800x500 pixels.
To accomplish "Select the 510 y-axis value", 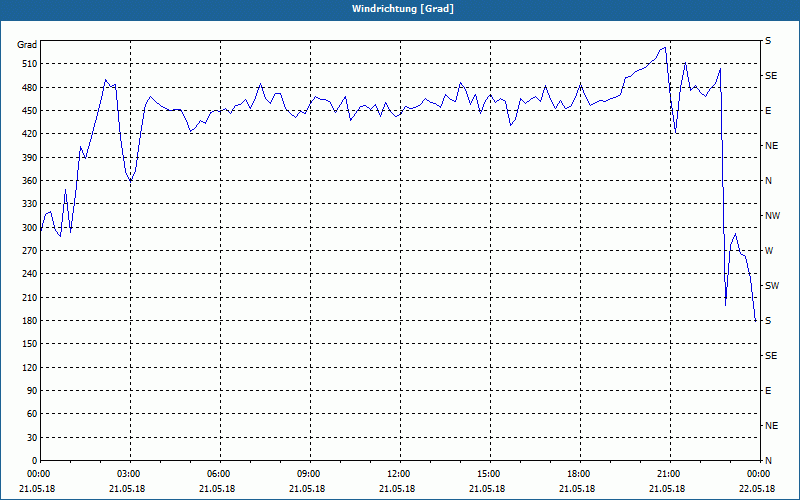I will tap(30, 64).
